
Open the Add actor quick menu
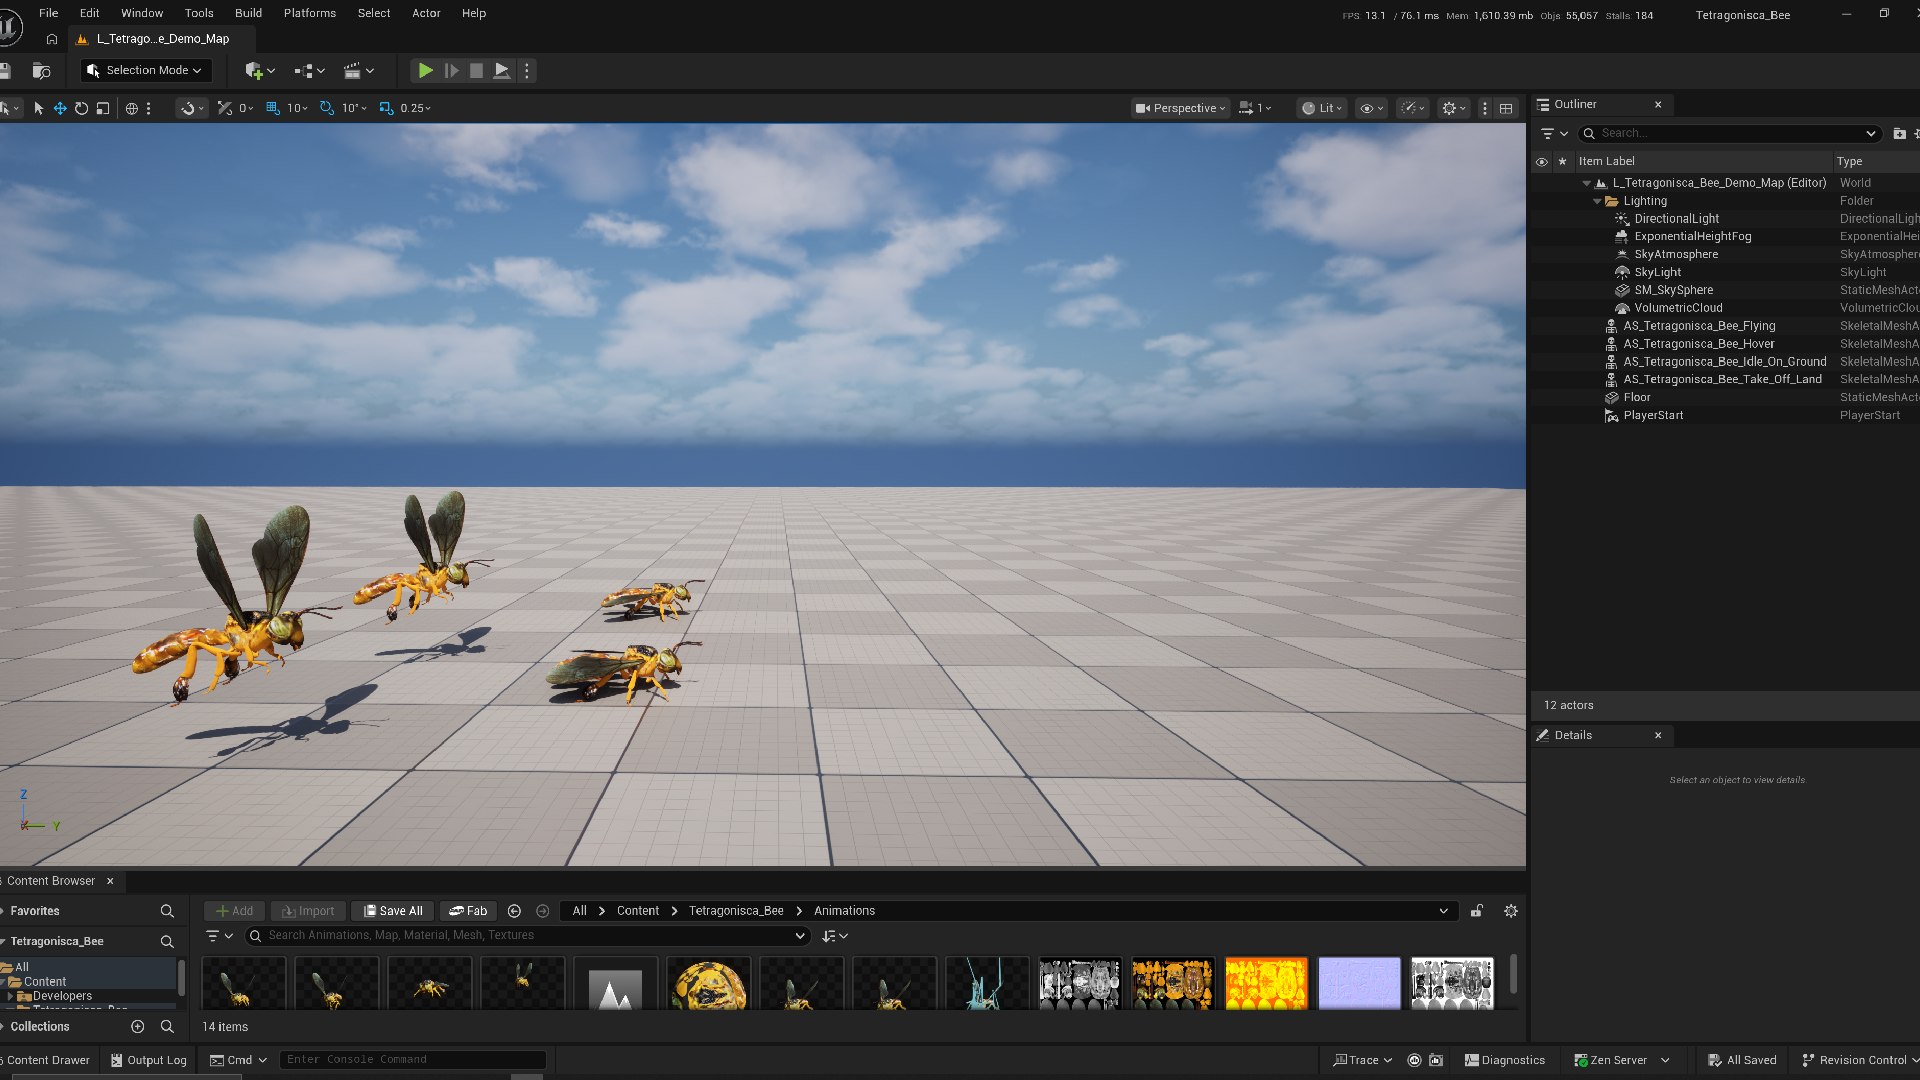(x=259, y=70)
